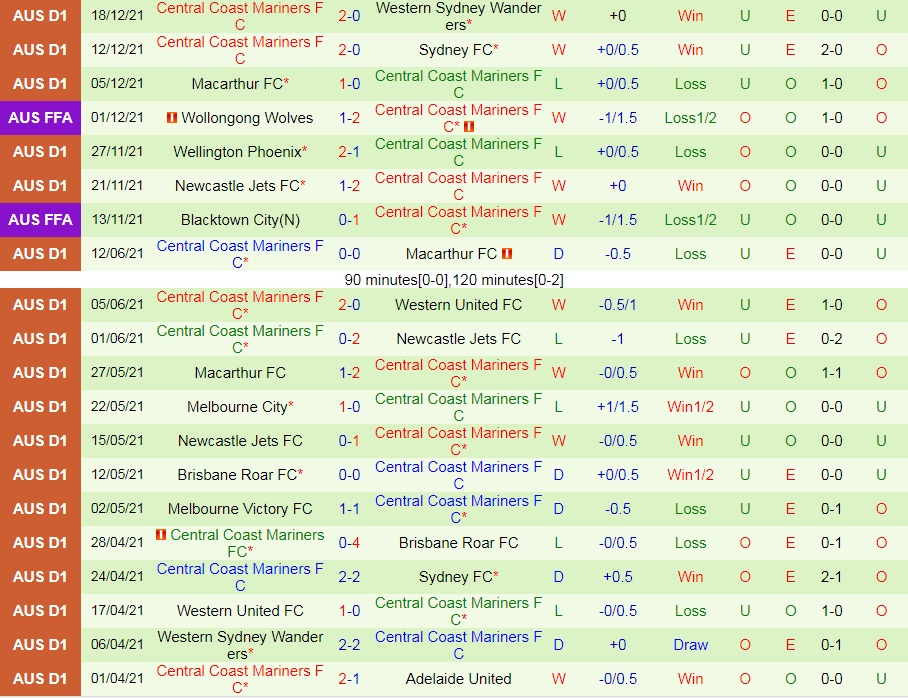Select the W result on Adelaide United row
This screenshot has height=698, width=908.
[559, 678]
